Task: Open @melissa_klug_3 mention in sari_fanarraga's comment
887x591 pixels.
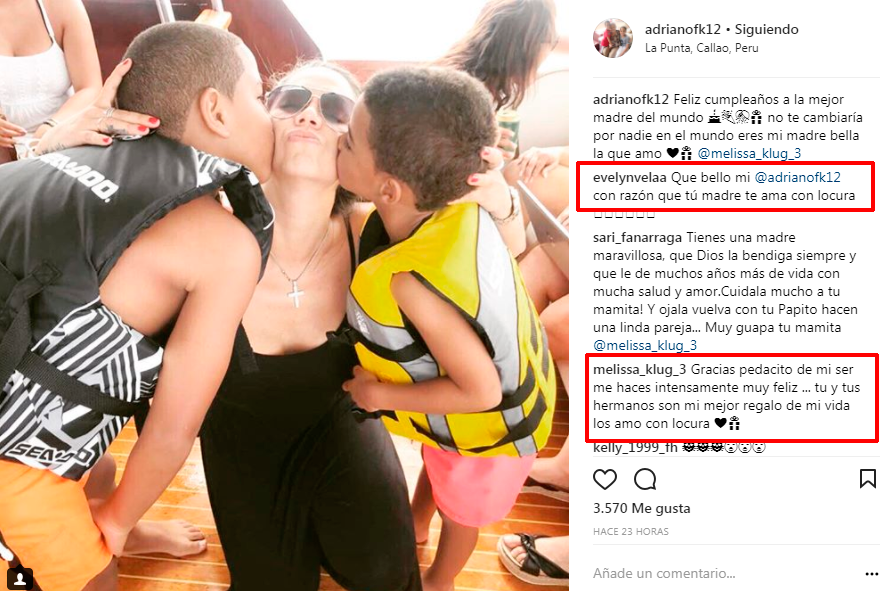Action: pos(645,345)
